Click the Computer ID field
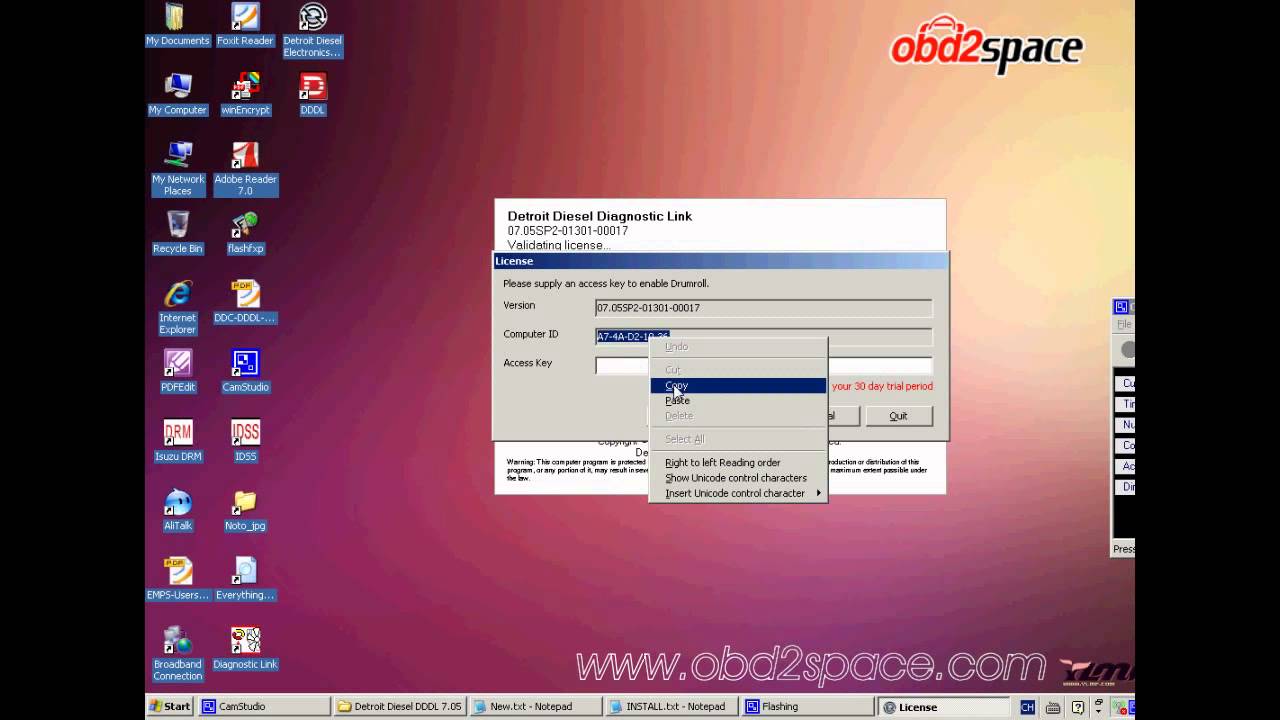 [763, 337]
